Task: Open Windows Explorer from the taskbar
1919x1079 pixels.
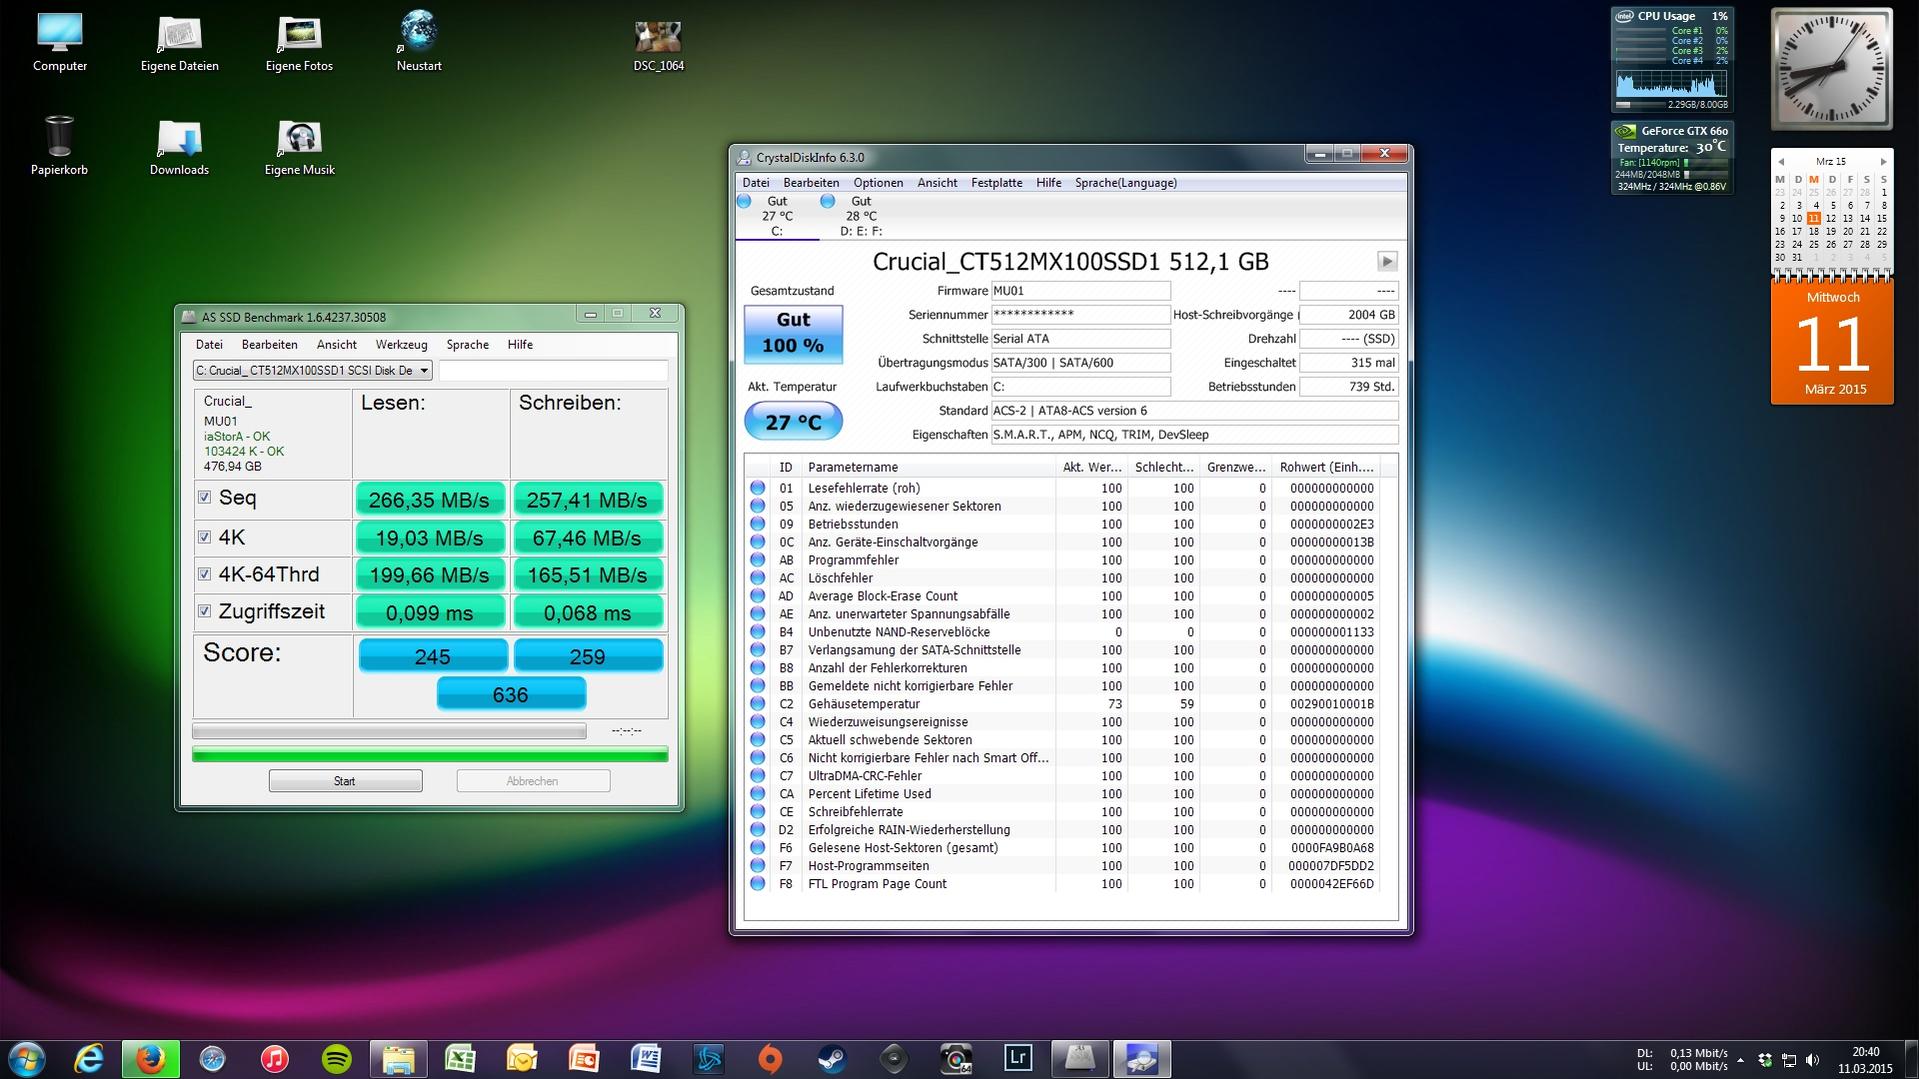Action: tap(398, 1058)
